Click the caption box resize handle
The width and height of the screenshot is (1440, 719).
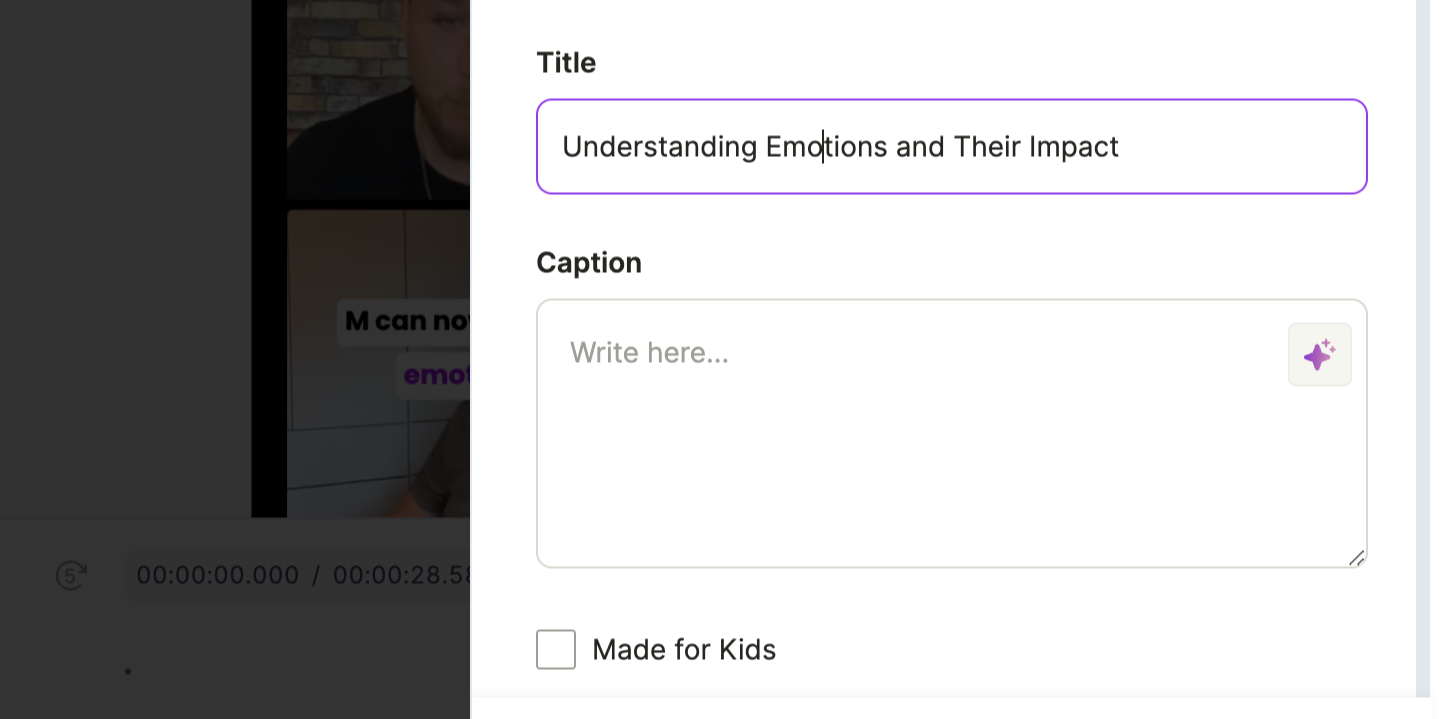1356,558
